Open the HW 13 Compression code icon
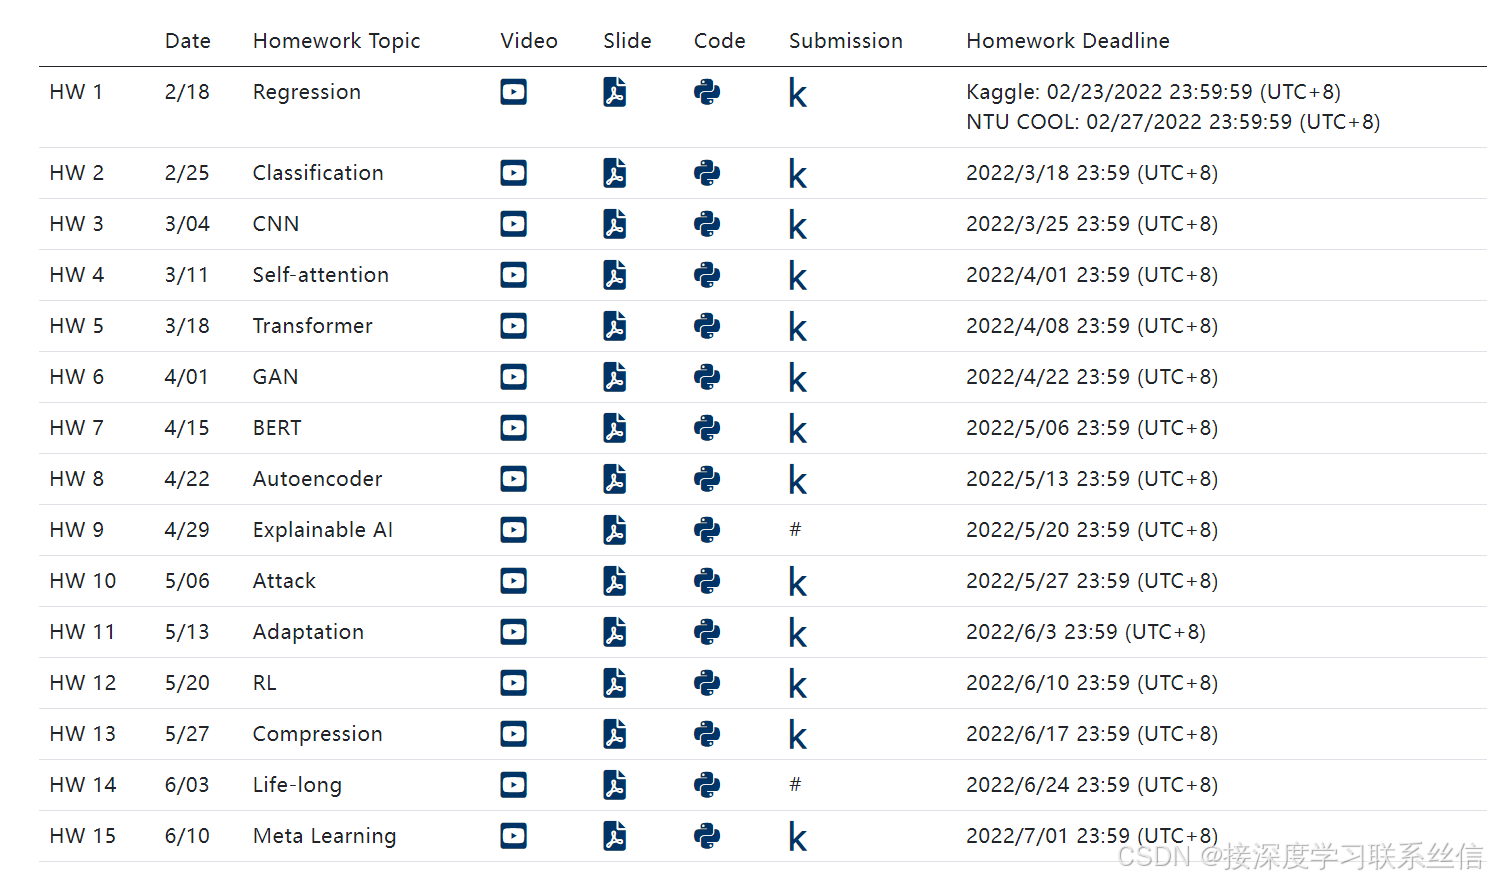This screenshot has height=882, width=1487. (x=707, y=734)
